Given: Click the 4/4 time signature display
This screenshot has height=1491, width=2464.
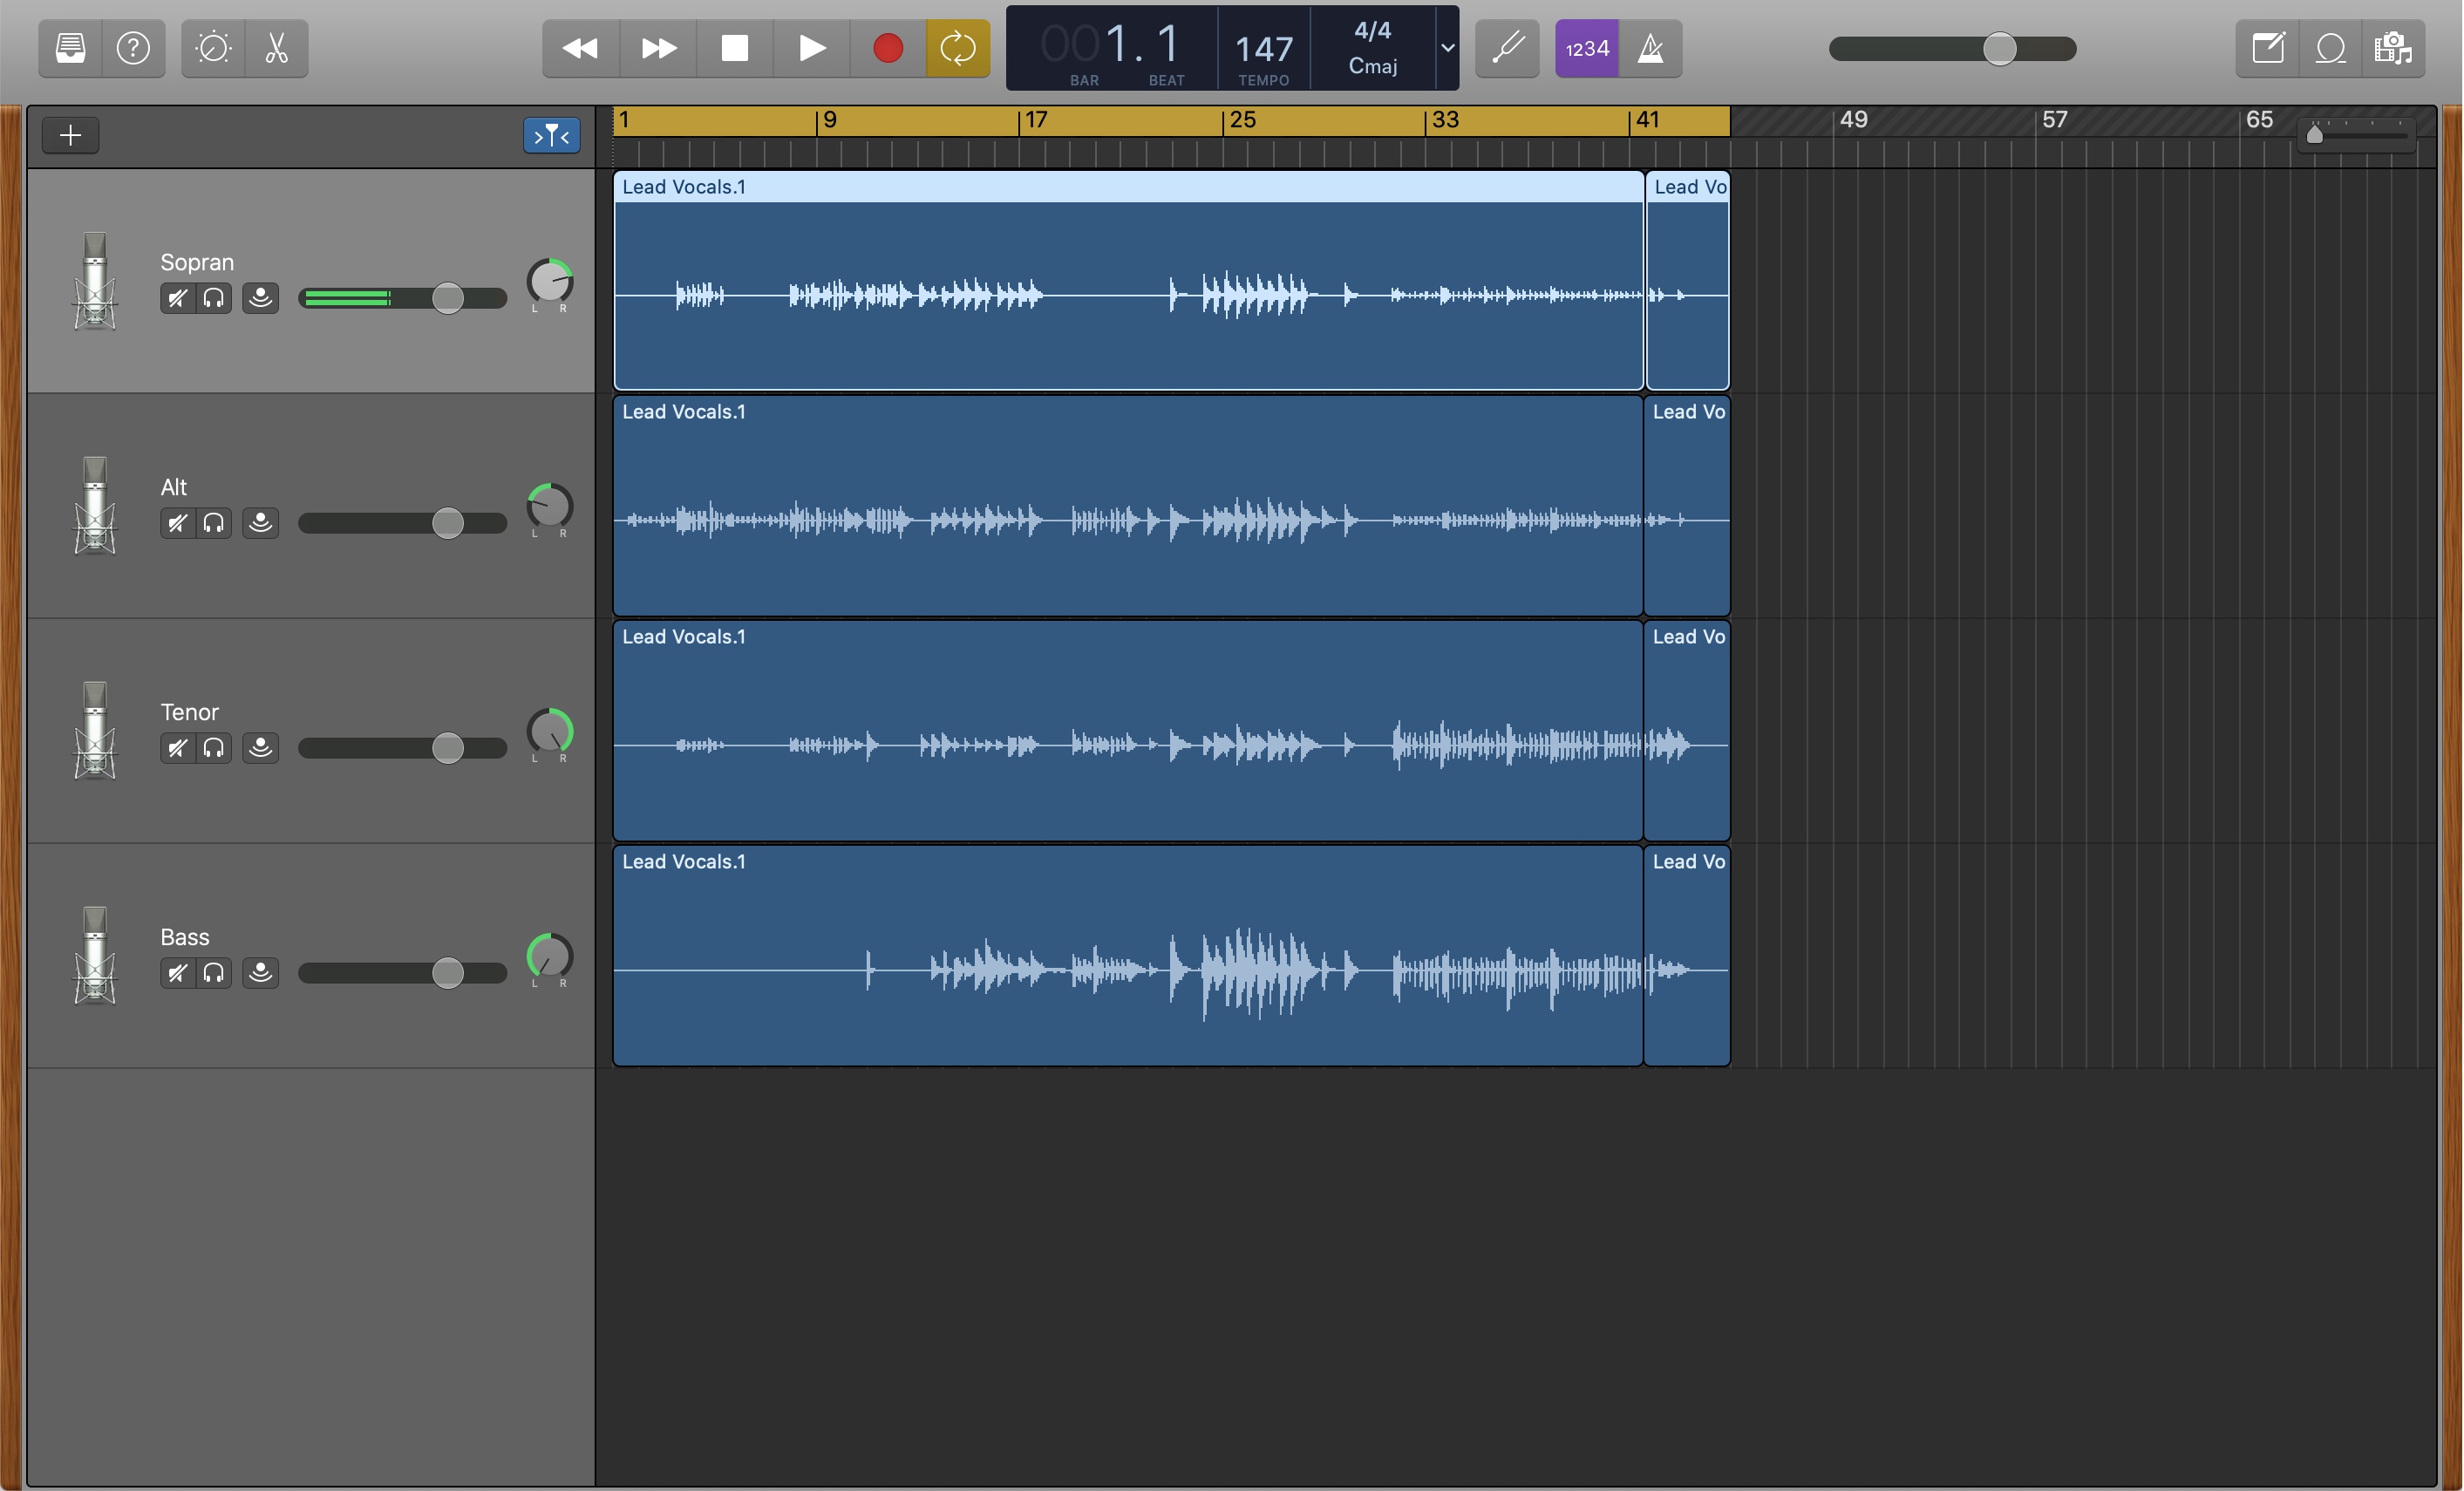Looking at the screenshot, I should coord(1372,32).
